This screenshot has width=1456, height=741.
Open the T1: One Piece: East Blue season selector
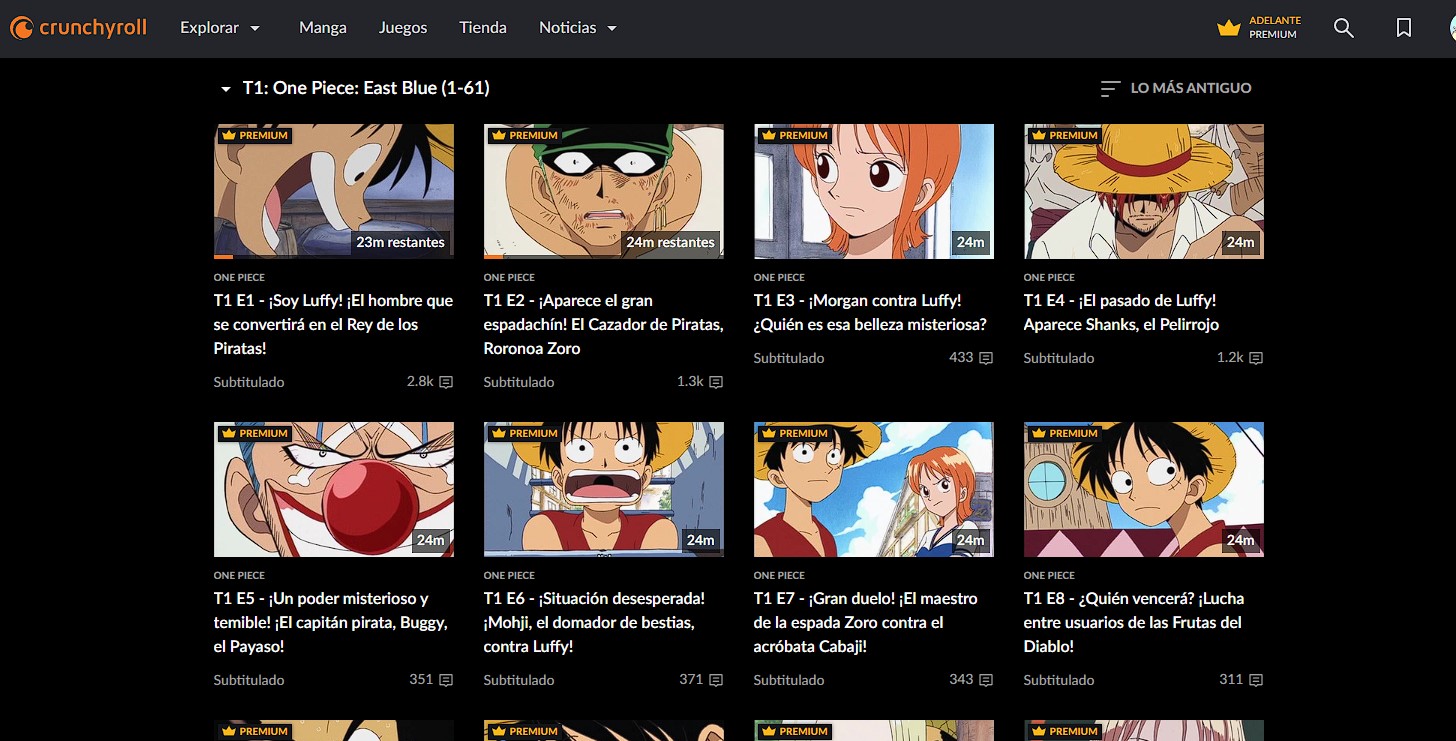point(354,88)
